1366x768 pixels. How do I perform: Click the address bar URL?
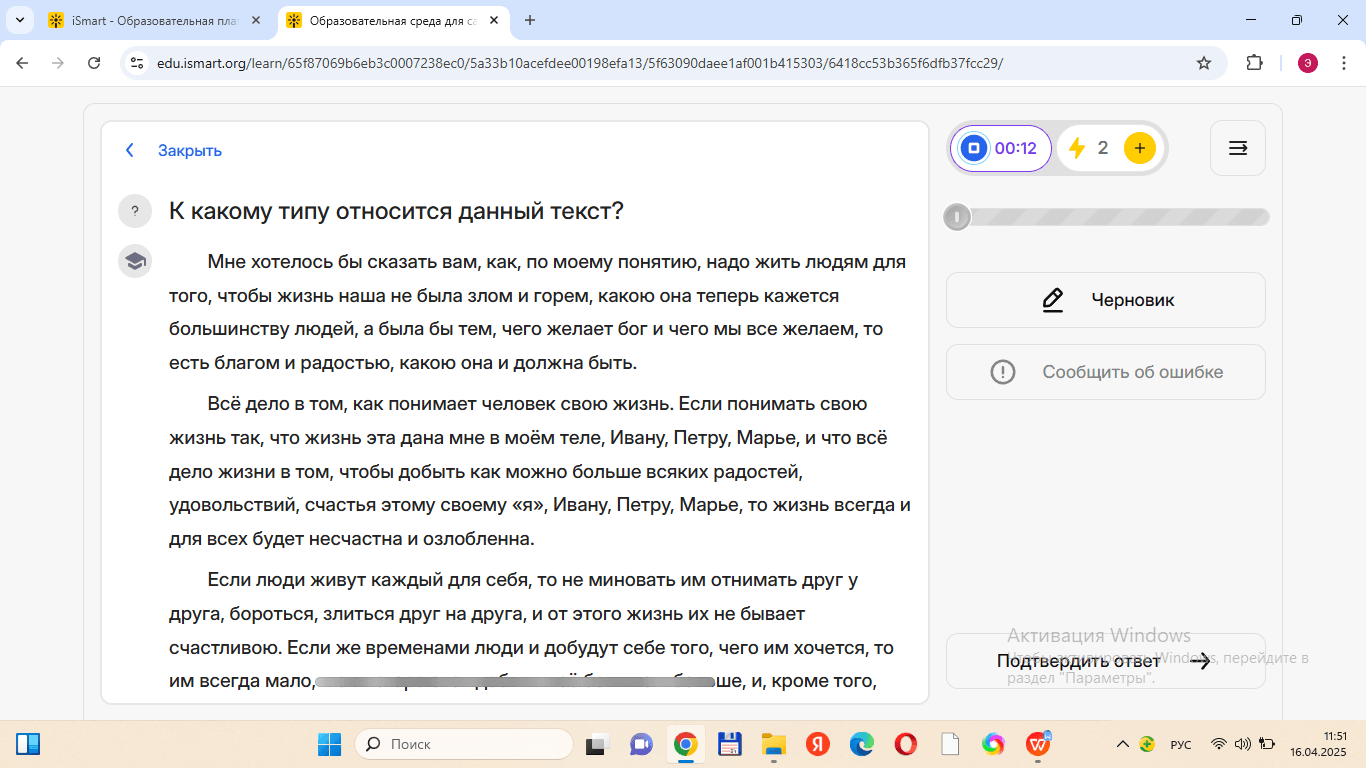(x=580, y=63)
